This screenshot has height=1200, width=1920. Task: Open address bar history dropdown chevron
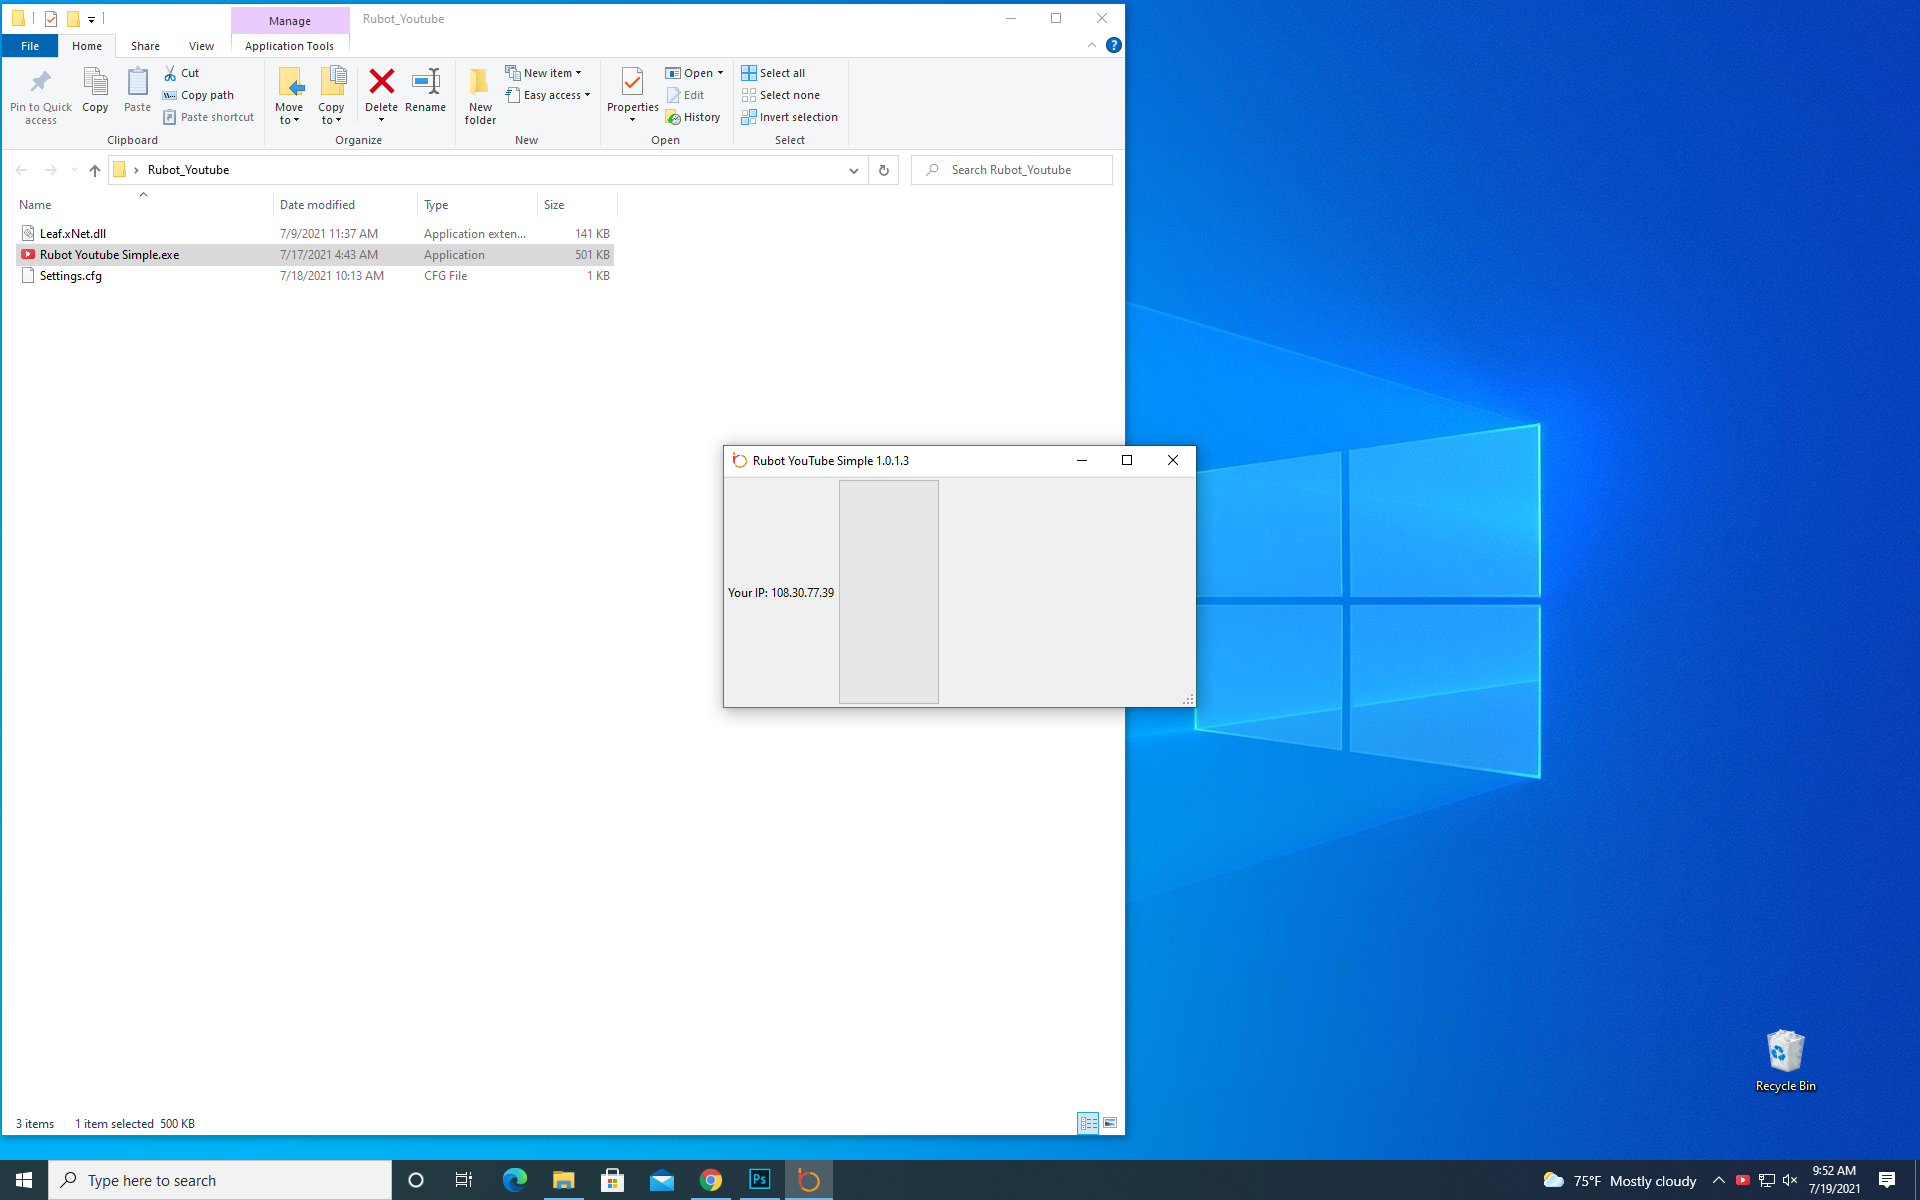[x=853, y=170]
